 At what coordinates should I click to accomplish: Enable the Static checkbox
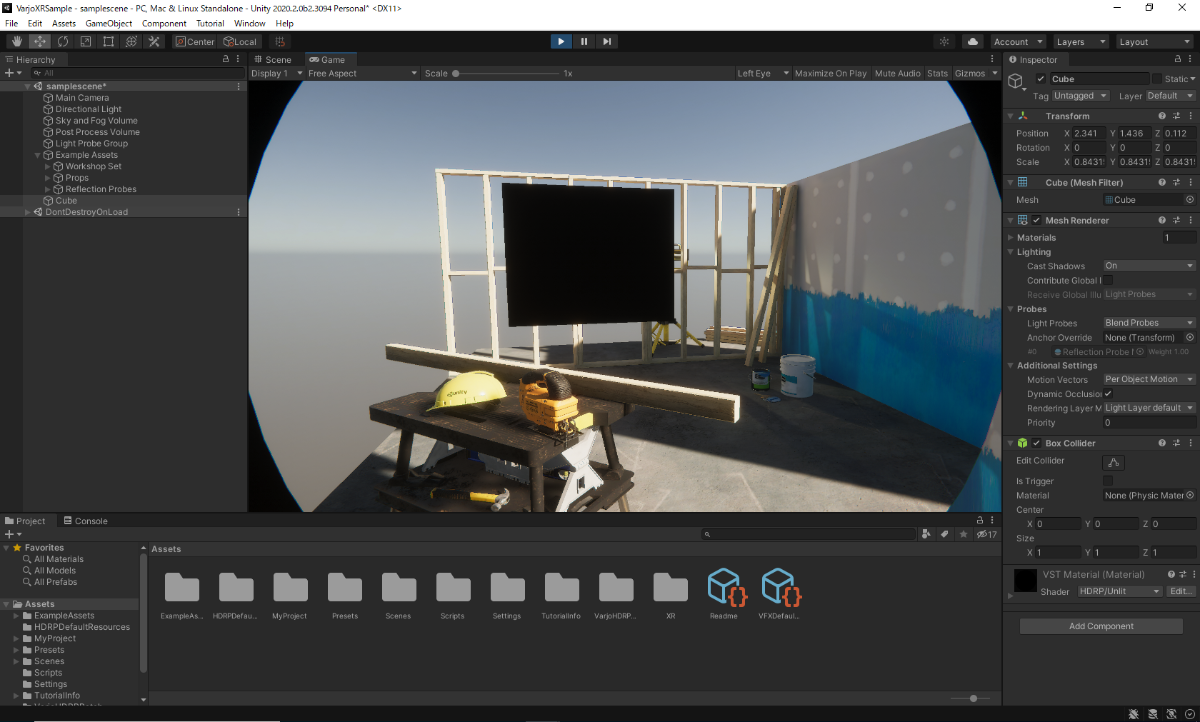coord(1157,79)
